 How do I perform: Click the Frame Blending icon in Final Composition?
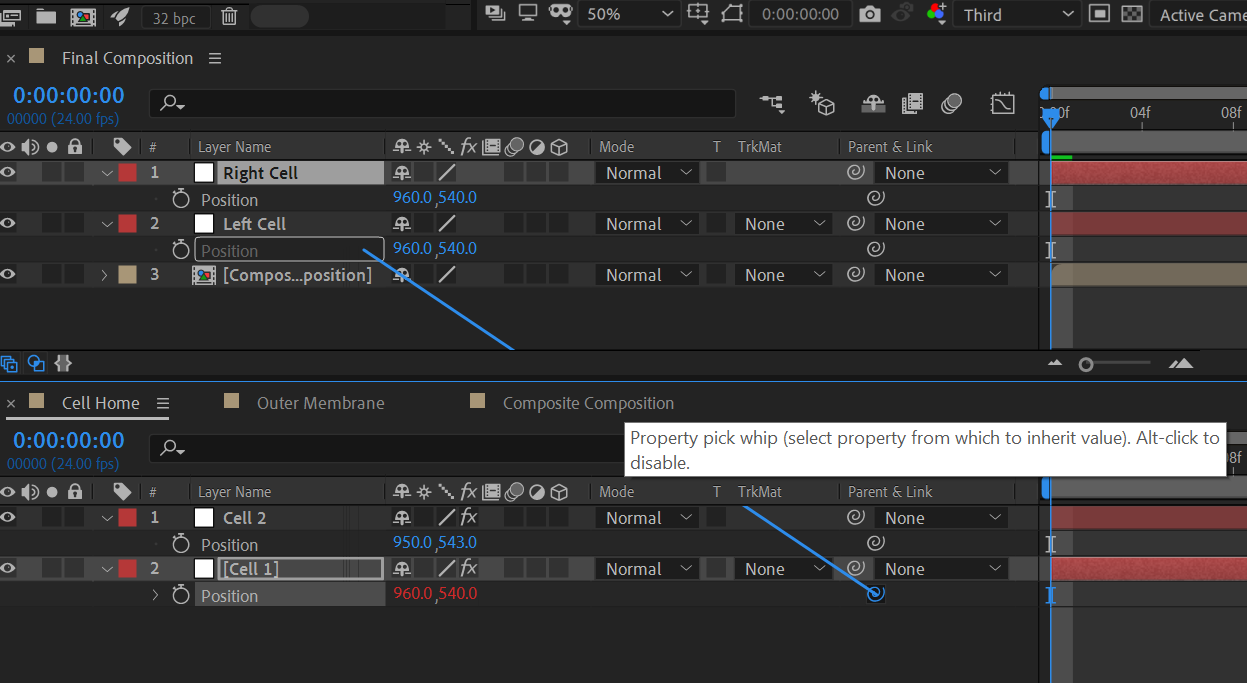click(x=912, y=103)
